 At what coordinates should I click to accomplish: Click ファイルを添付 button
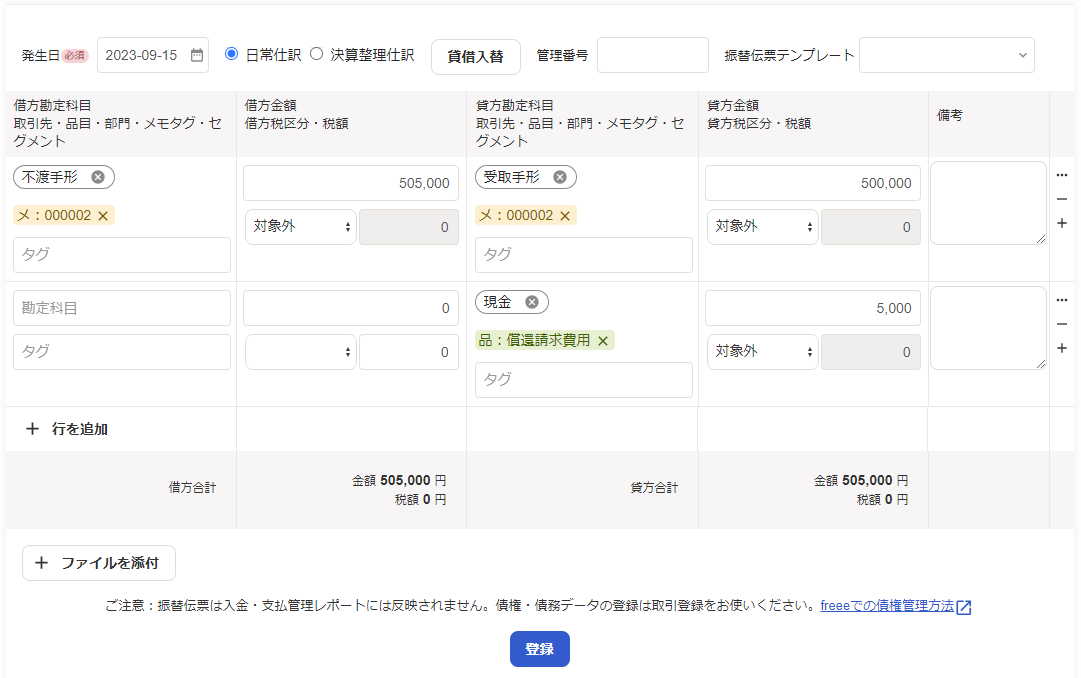[x=99, y=563]
